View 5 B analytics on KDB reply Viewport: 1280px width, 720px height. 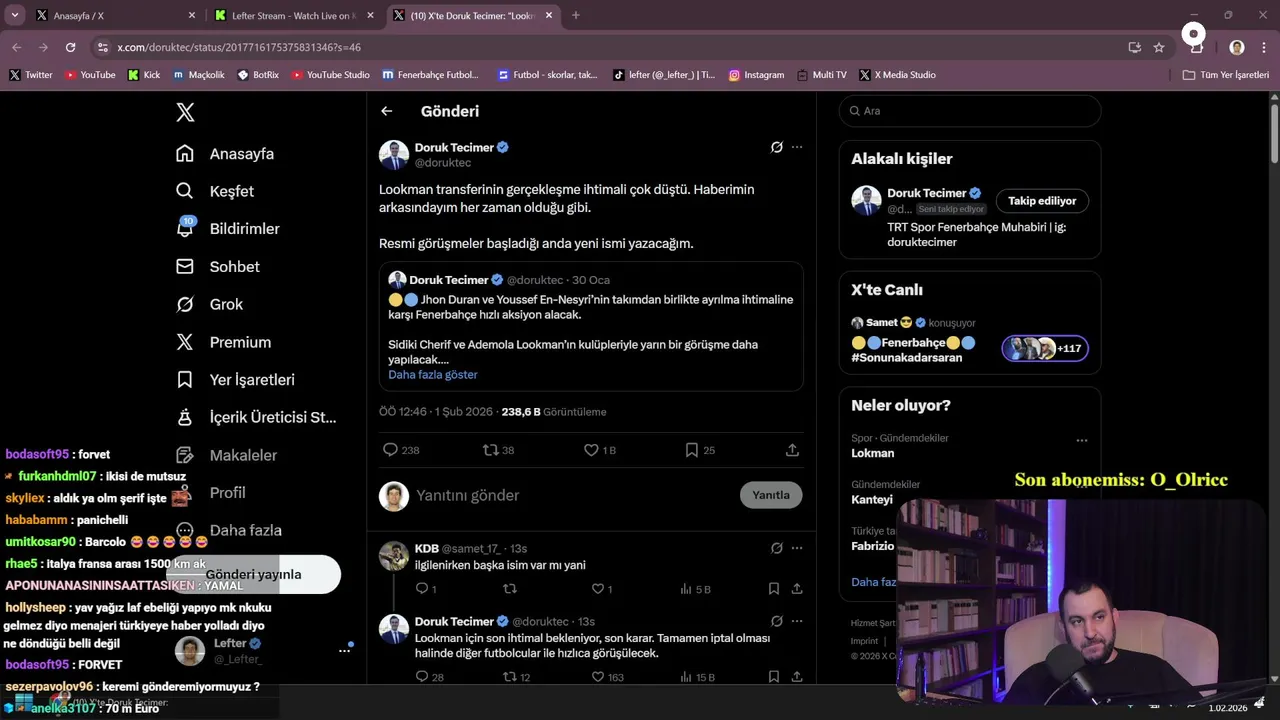click(x=695, y=589)
